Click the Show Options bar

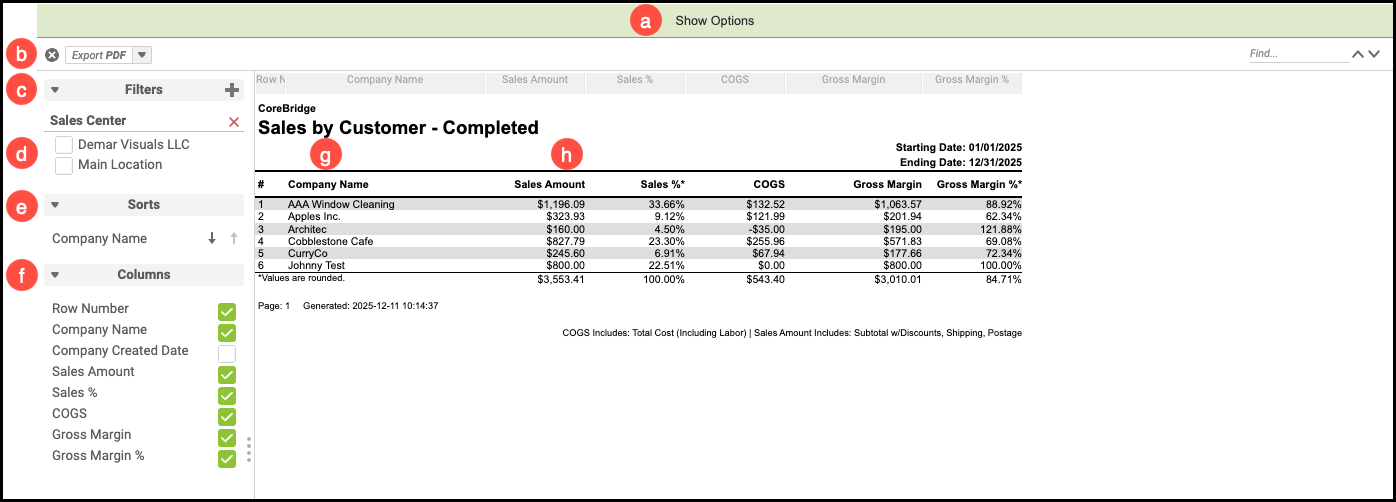714,20
